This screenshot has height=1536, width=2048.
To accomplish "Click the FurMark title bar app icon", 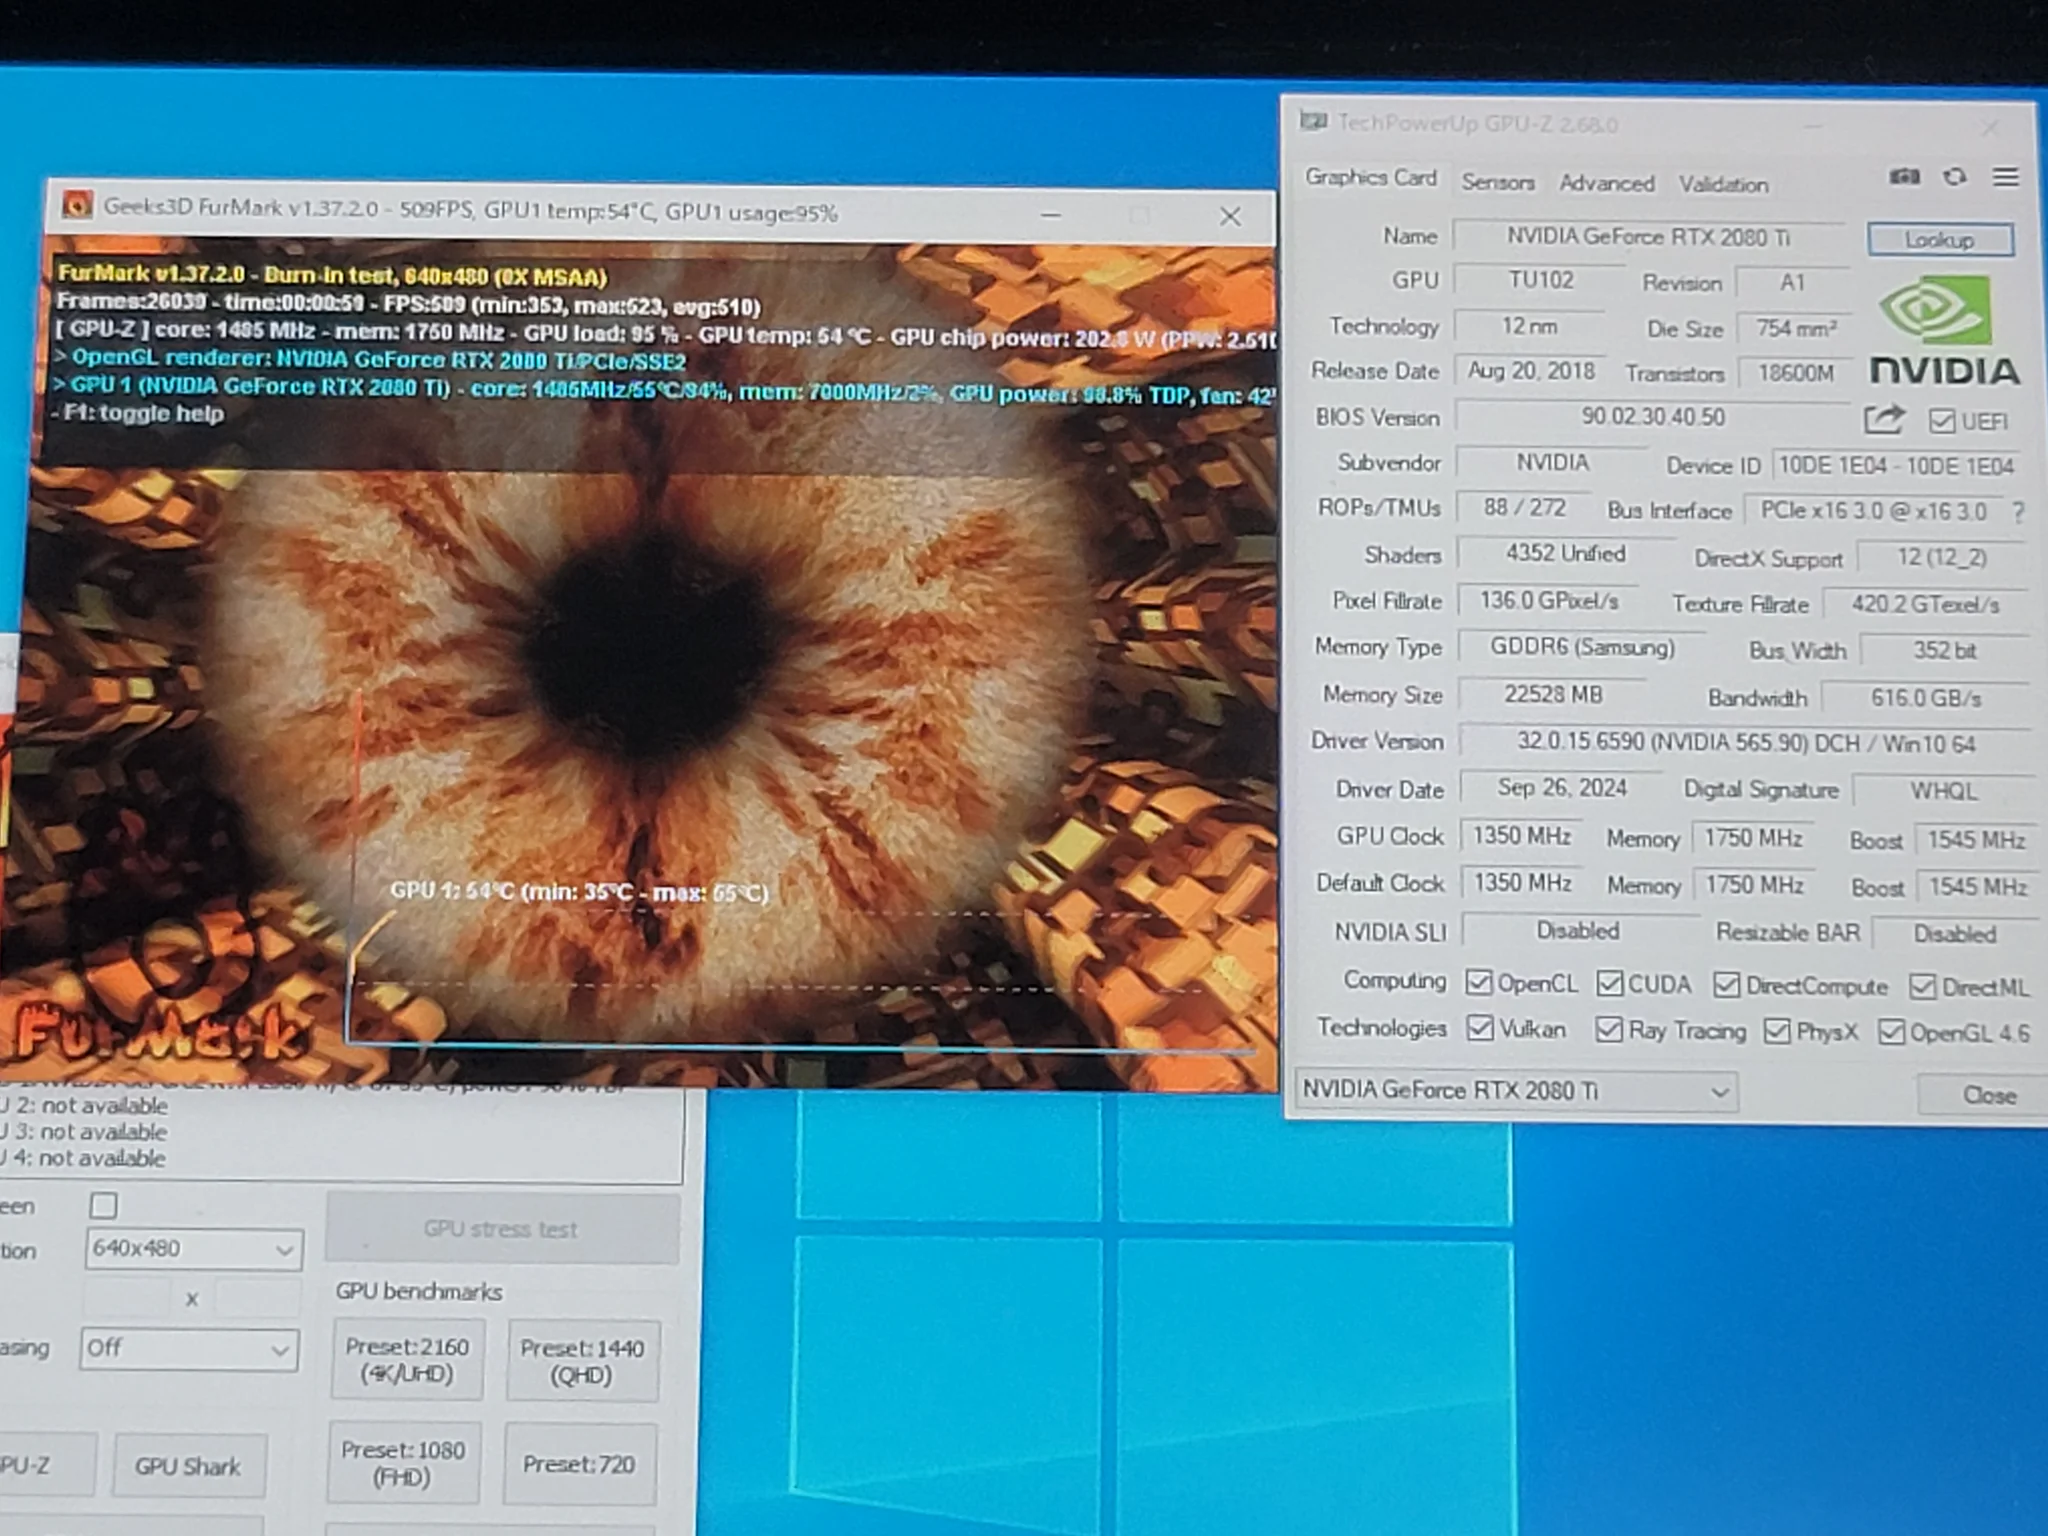I will pyautogui.click(x=77, y=205).
